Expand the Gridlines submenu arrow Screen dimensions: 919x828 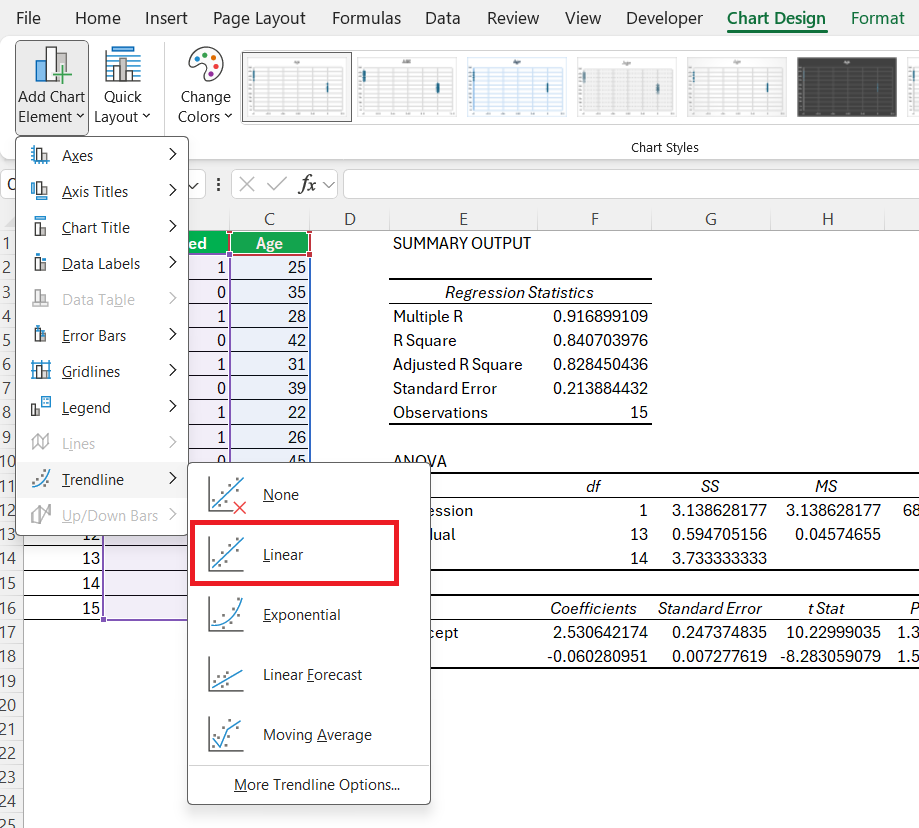click(x=172, y=370)
